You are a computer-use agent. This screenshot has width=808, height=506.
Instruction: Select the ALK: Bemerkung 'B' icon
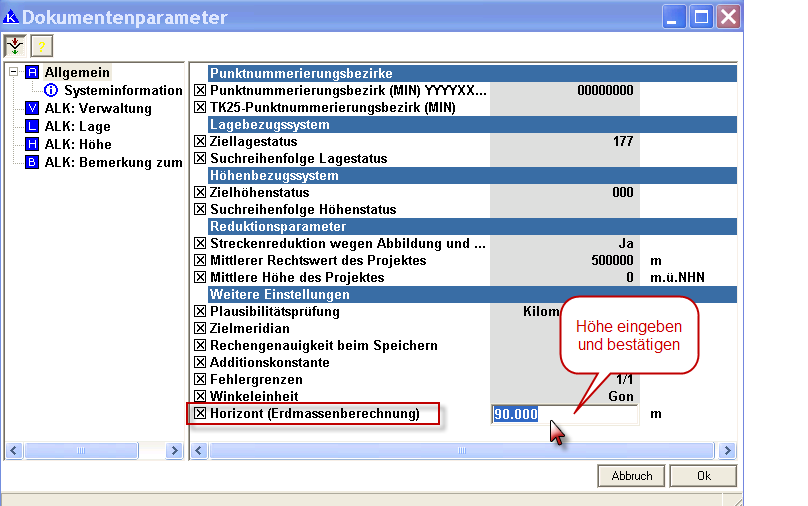pyautogui.click(x=32, y=163)
